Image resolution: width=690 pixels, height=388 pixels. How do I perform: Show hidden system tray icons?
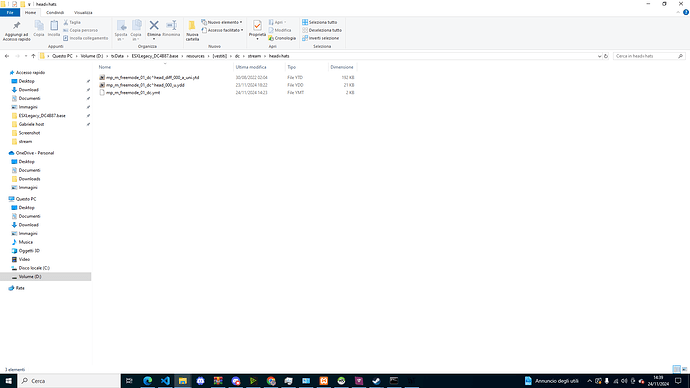coord(590,381)
